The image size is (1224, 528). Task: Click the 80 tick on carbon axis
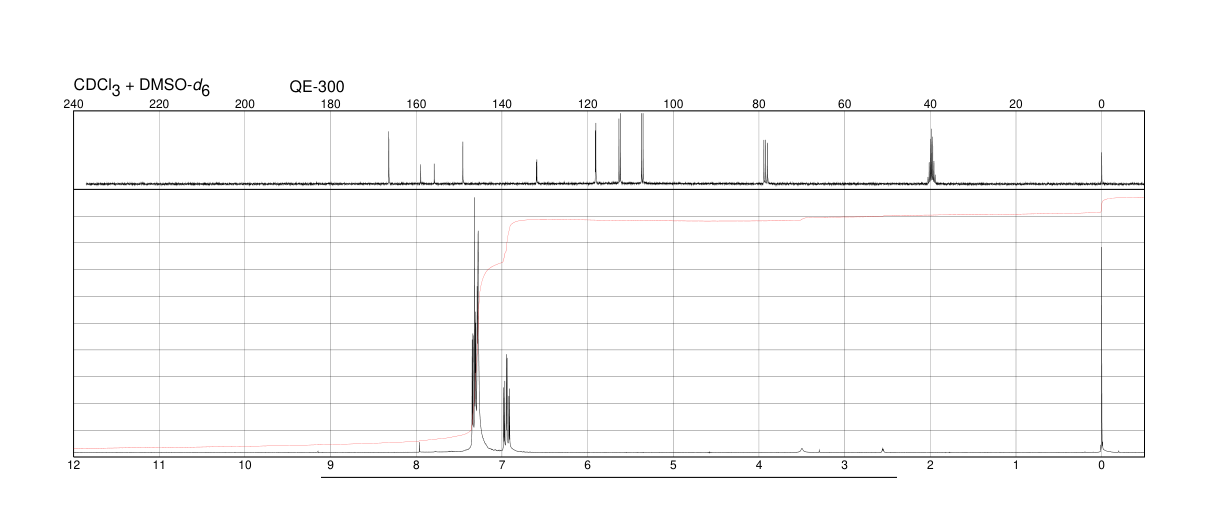[759, 104]
